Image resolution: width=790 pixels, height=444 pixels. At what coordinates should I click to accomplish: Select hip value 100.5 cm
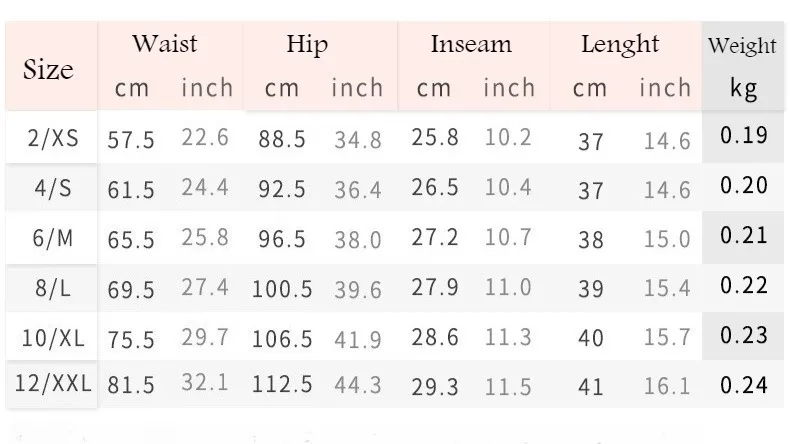tap(282, 290)
